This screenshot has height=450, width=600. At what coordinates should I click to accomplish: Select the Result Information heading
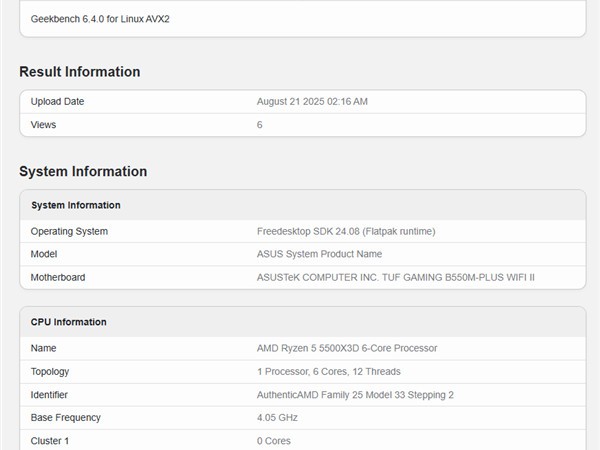(80, 72)
